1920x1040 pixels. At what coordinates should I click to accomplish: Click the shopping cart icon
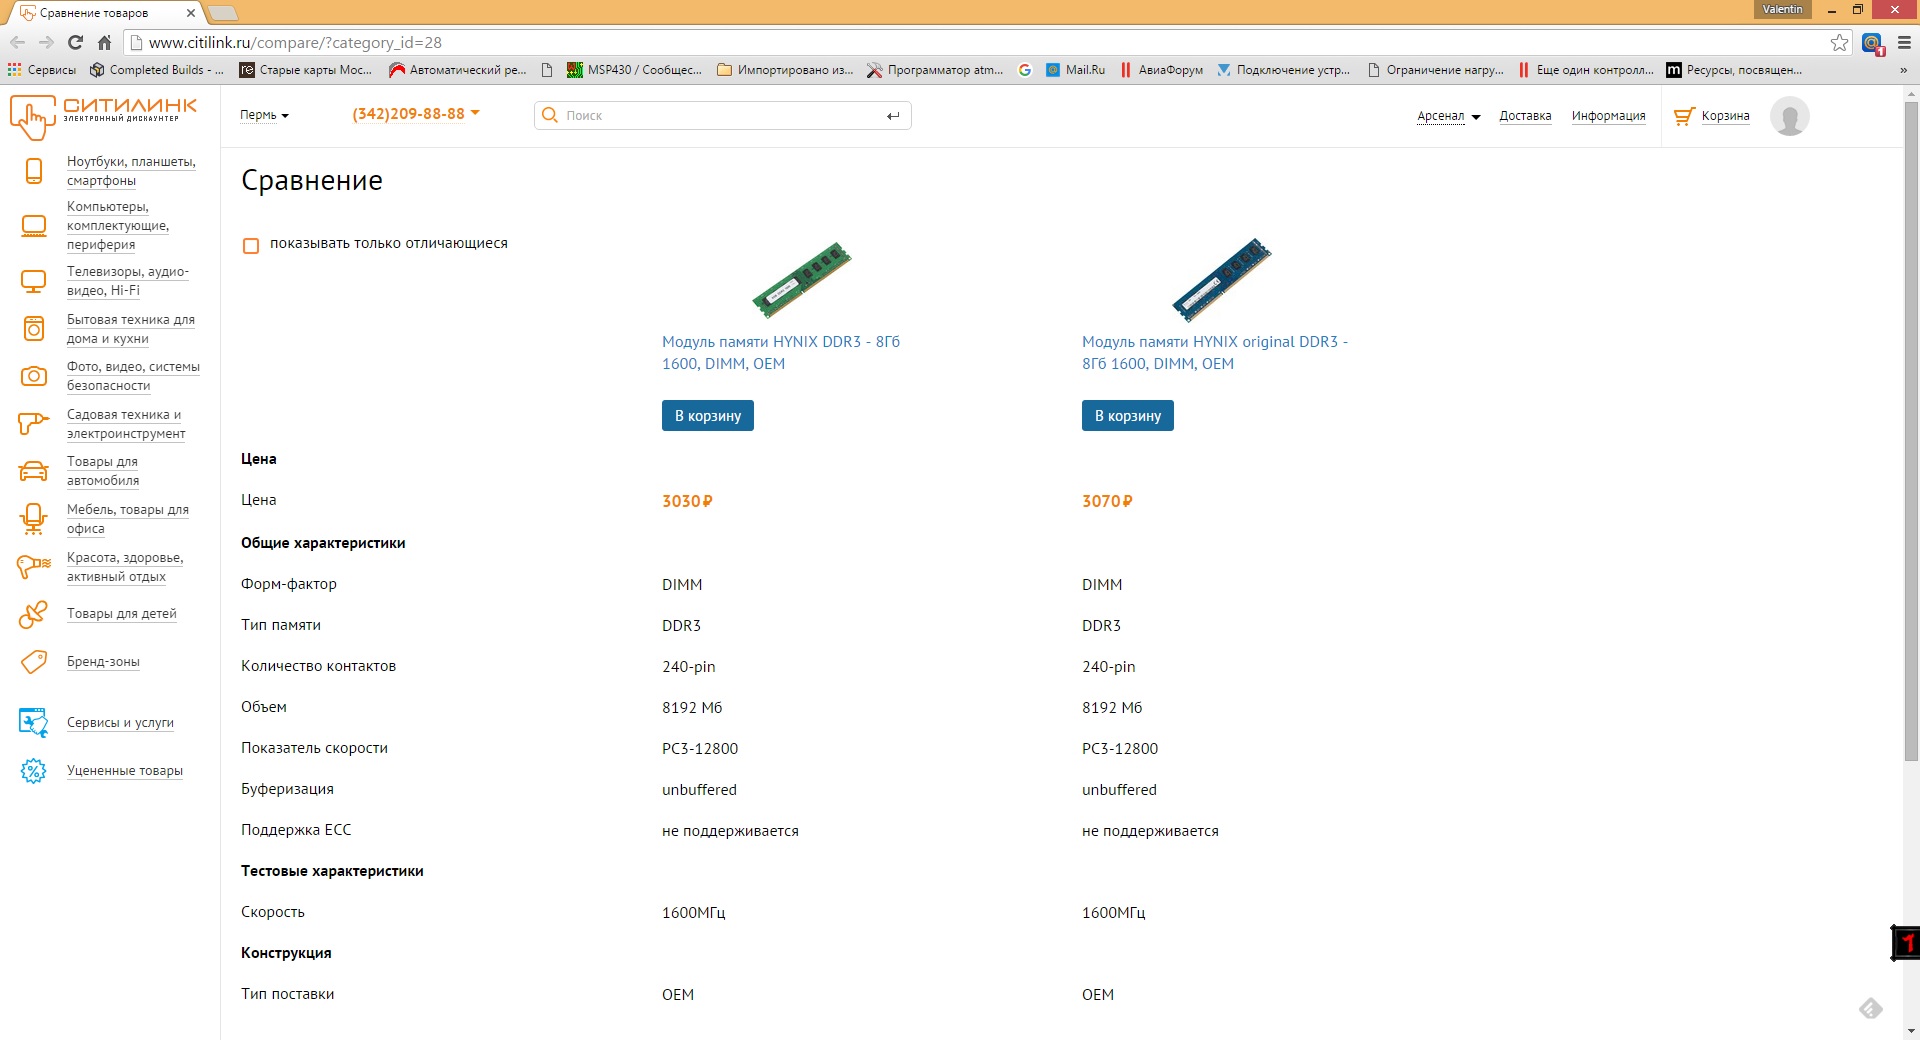[x=1684, y=116]
